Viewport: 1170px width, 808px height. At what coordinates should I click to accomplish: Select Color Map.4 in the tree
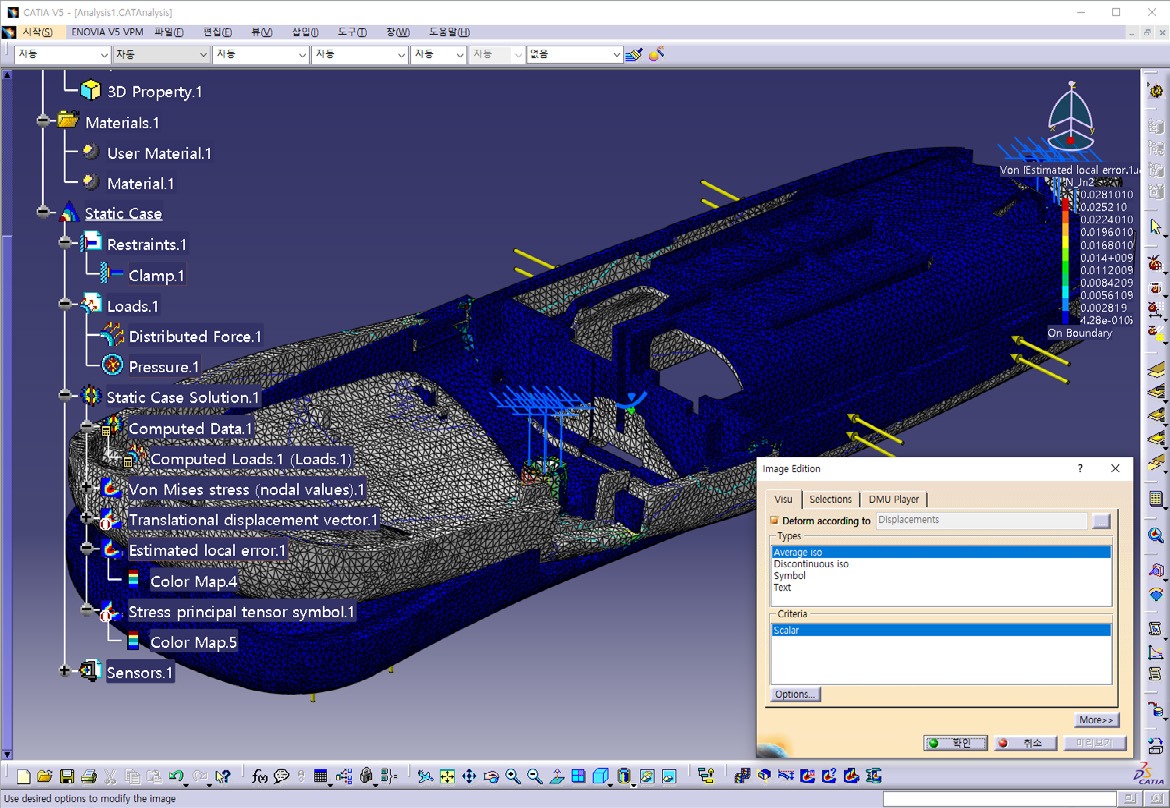tap(193, 581)
